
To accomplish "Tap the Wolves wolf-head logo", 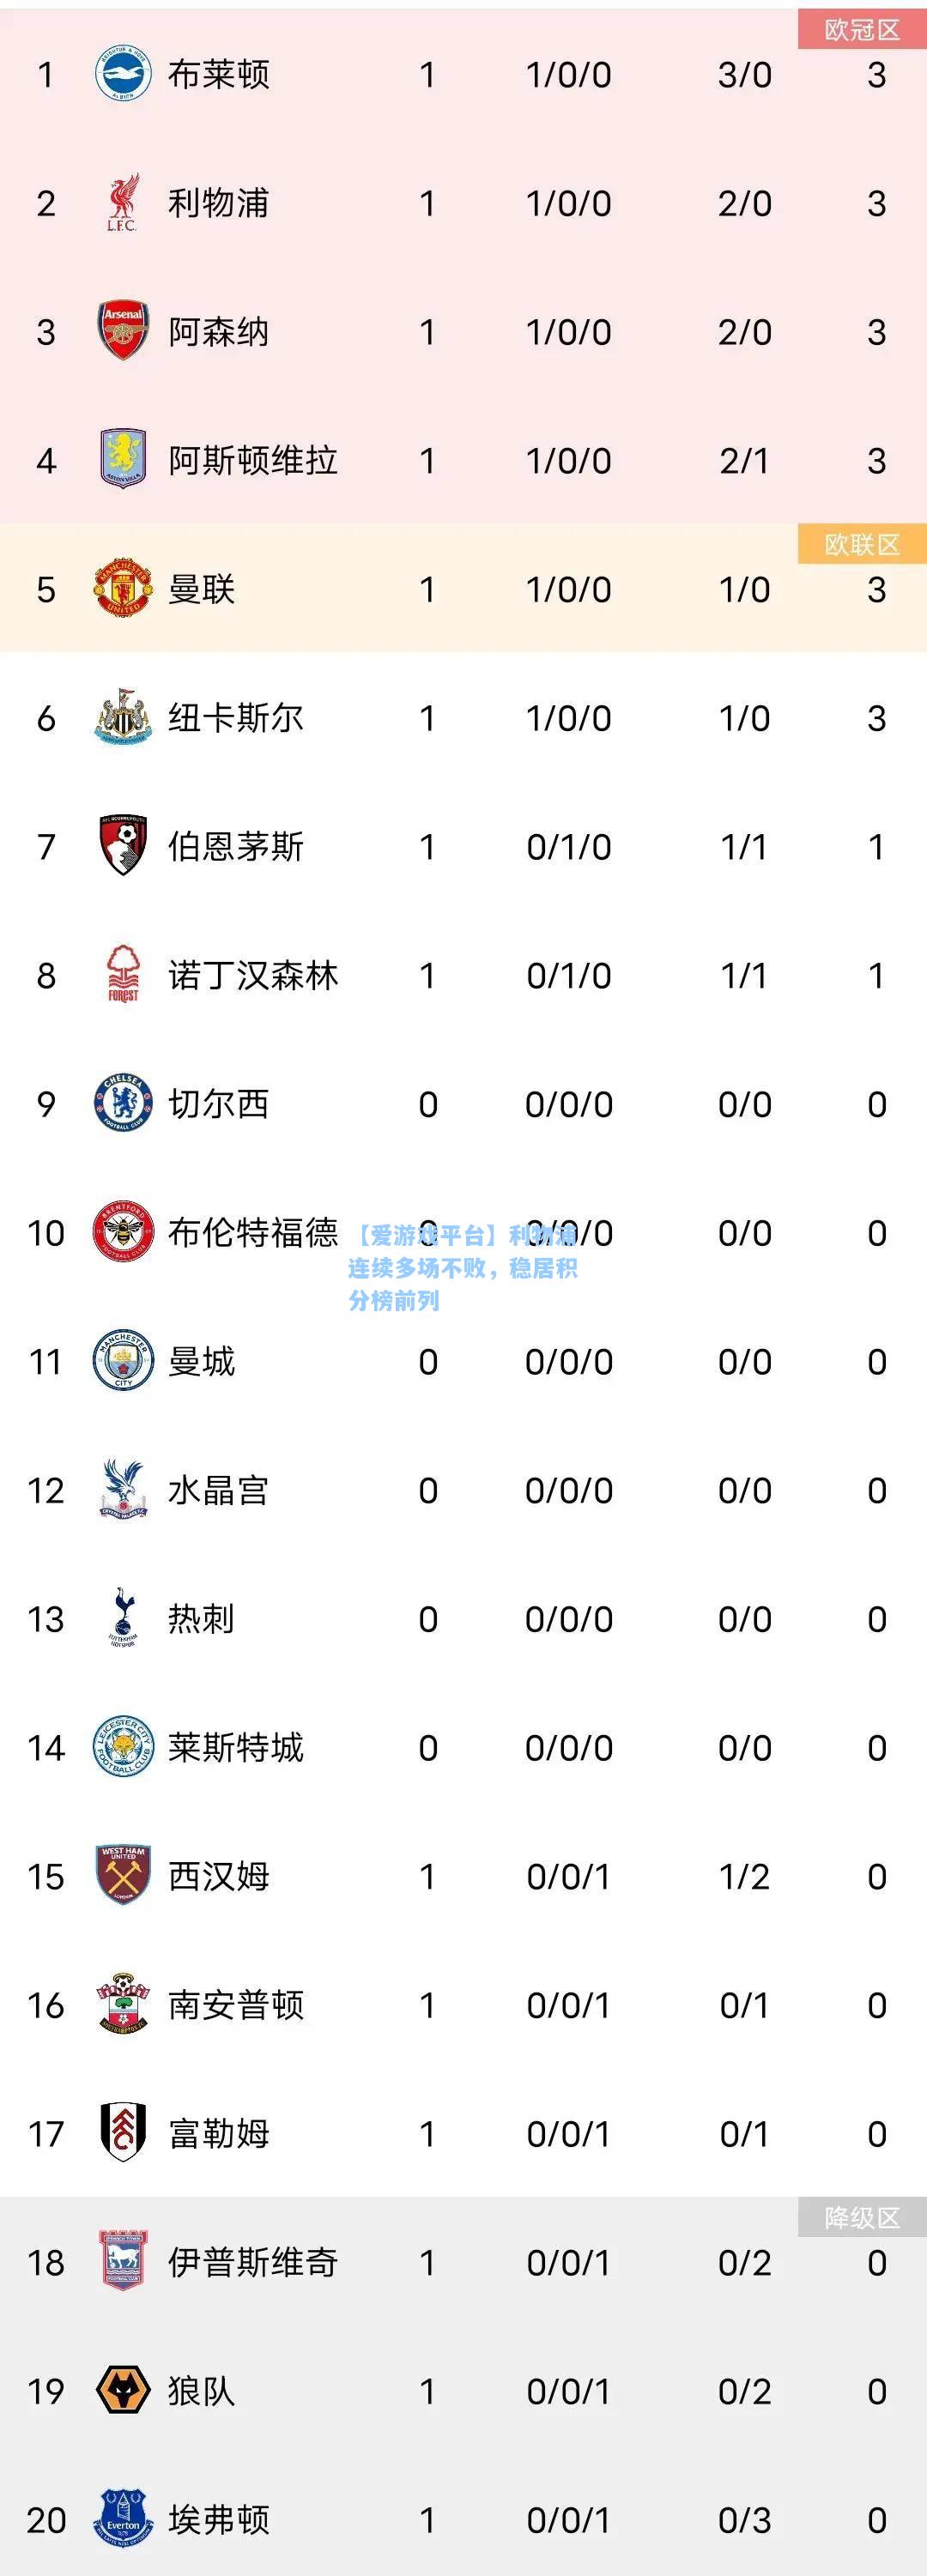I will pos(123,2391).
